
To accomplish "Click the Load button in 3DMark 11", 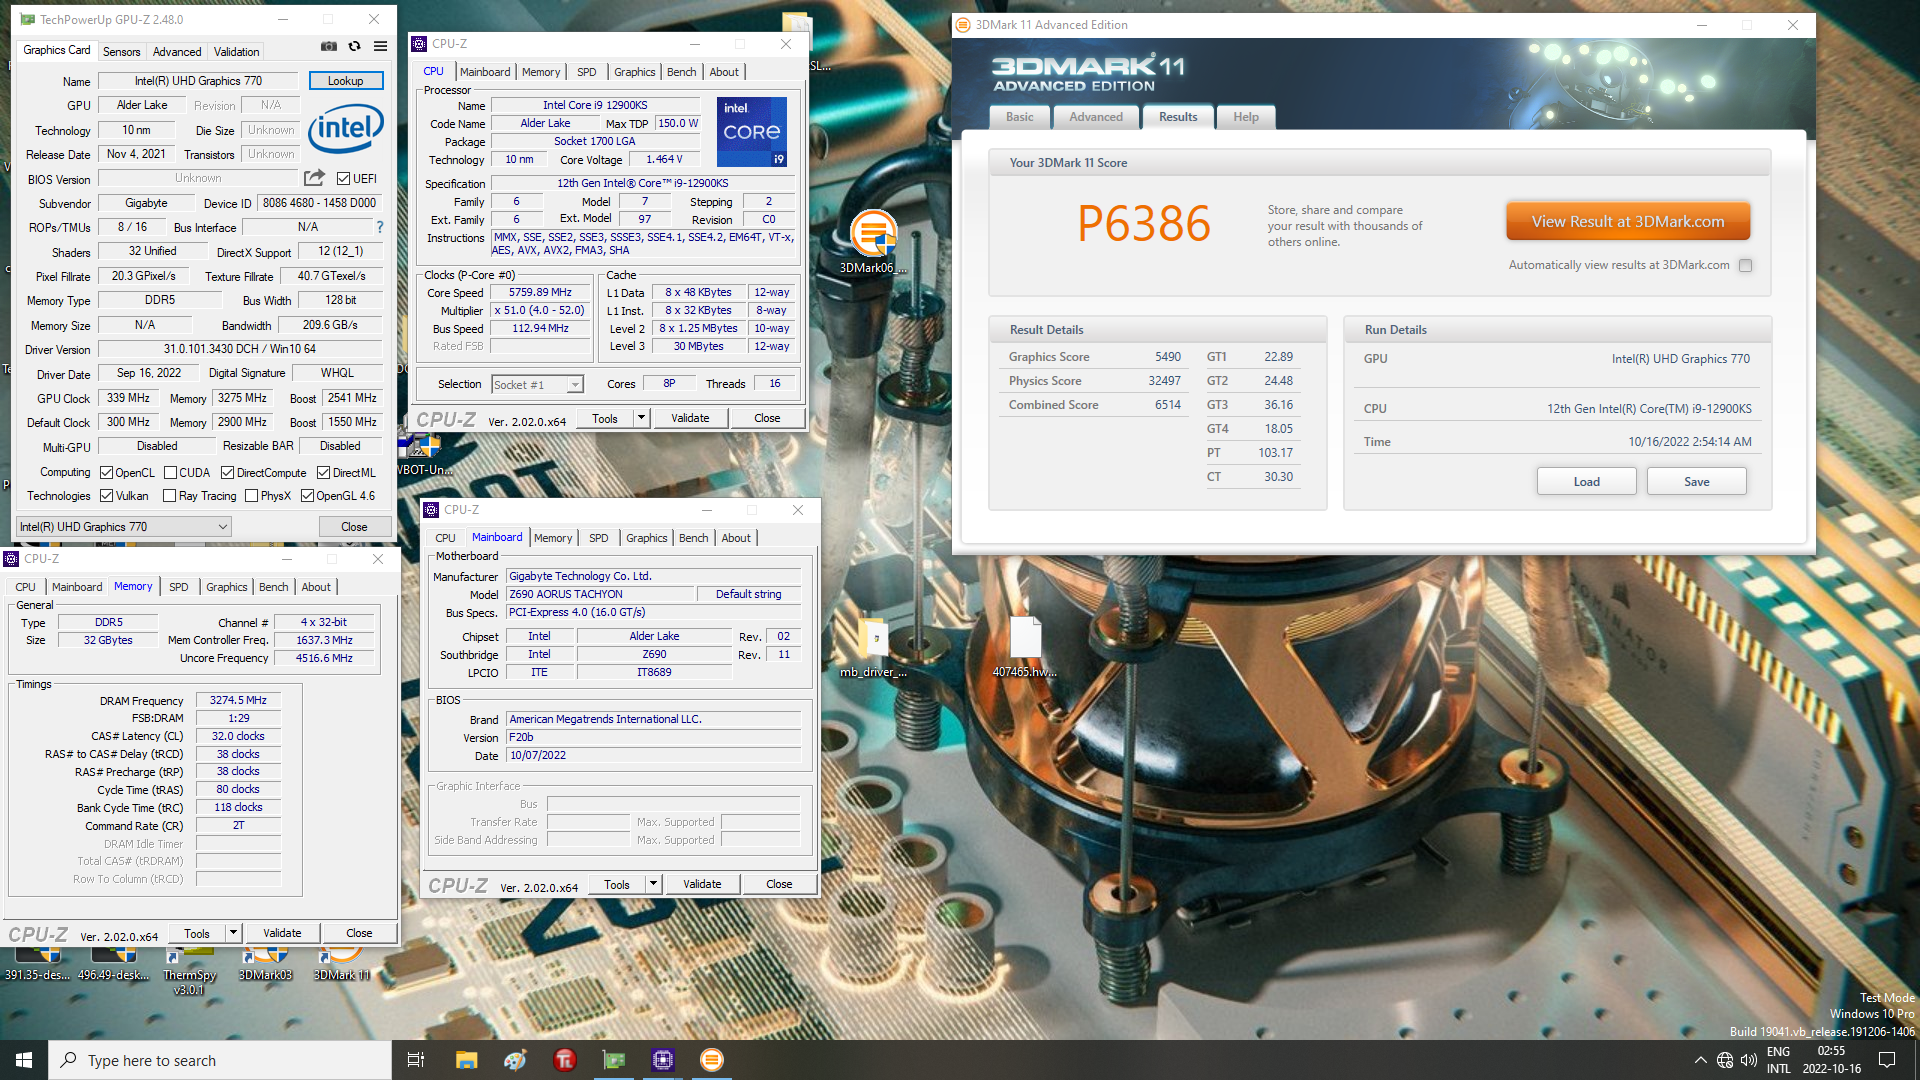I will [x=1586, y=482].
